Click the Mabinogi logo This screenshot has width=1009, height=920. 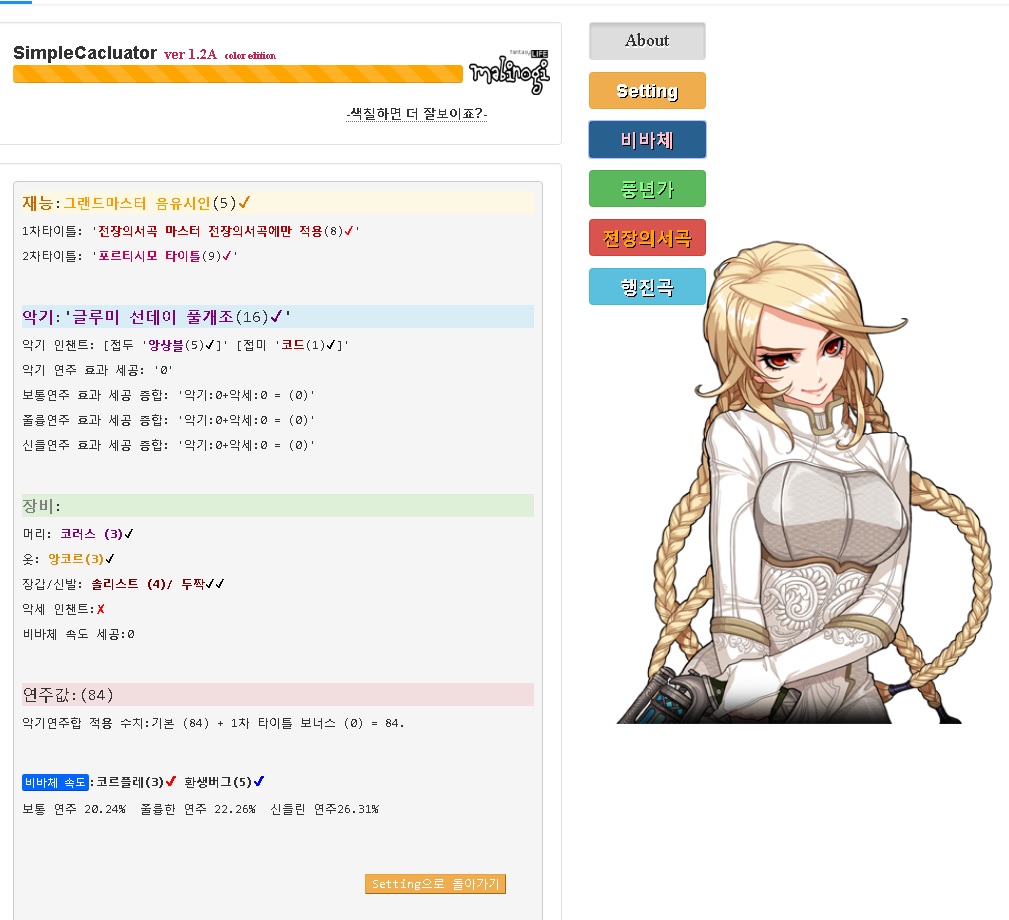(509, 71)
